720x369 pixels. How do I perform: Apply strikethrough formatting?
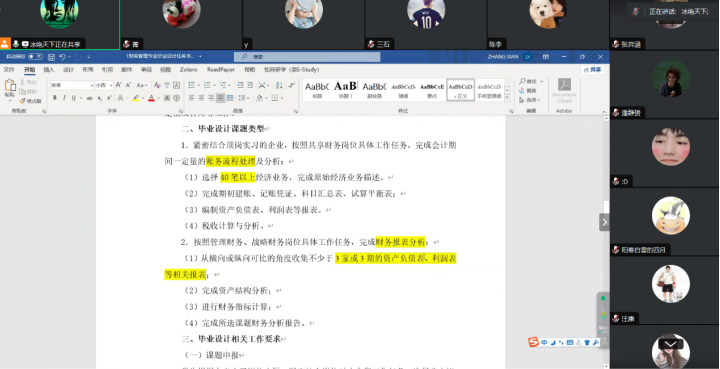[89, 98]
